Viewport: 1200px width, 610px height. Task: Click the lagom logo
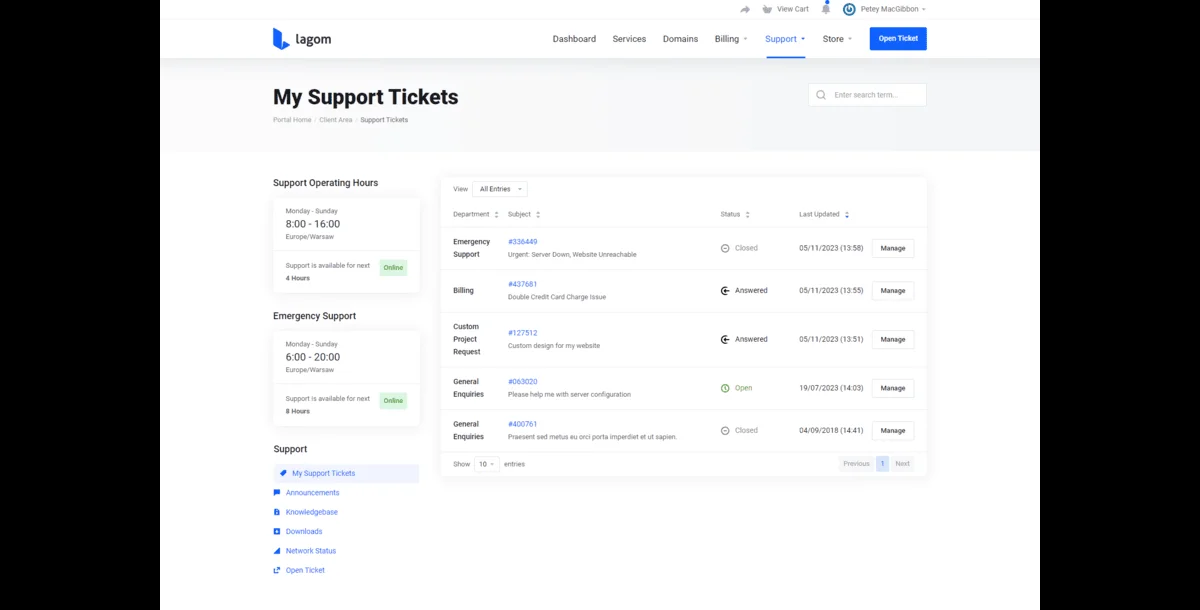coord(301,38)
